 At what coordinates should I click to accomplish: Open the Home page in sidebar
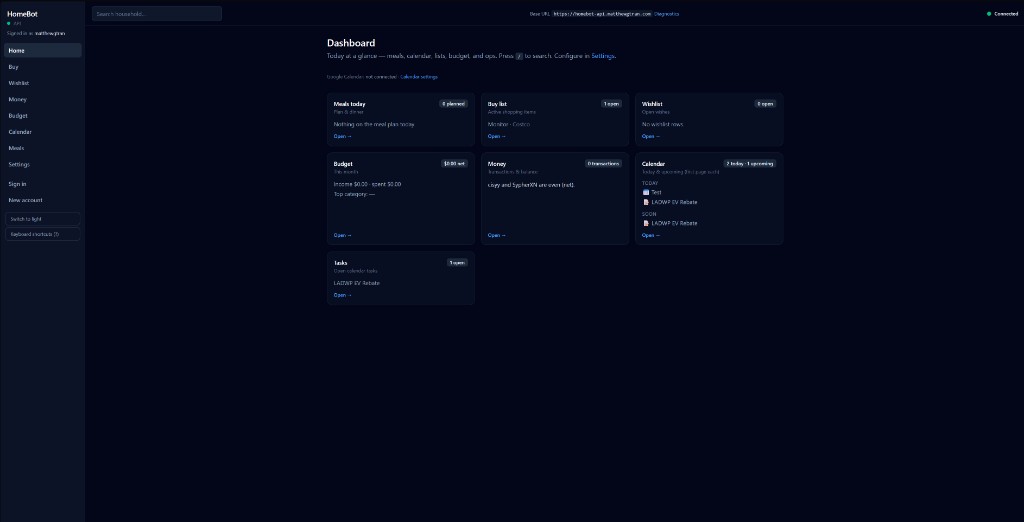pyautogui.click(x=43, y=50)
